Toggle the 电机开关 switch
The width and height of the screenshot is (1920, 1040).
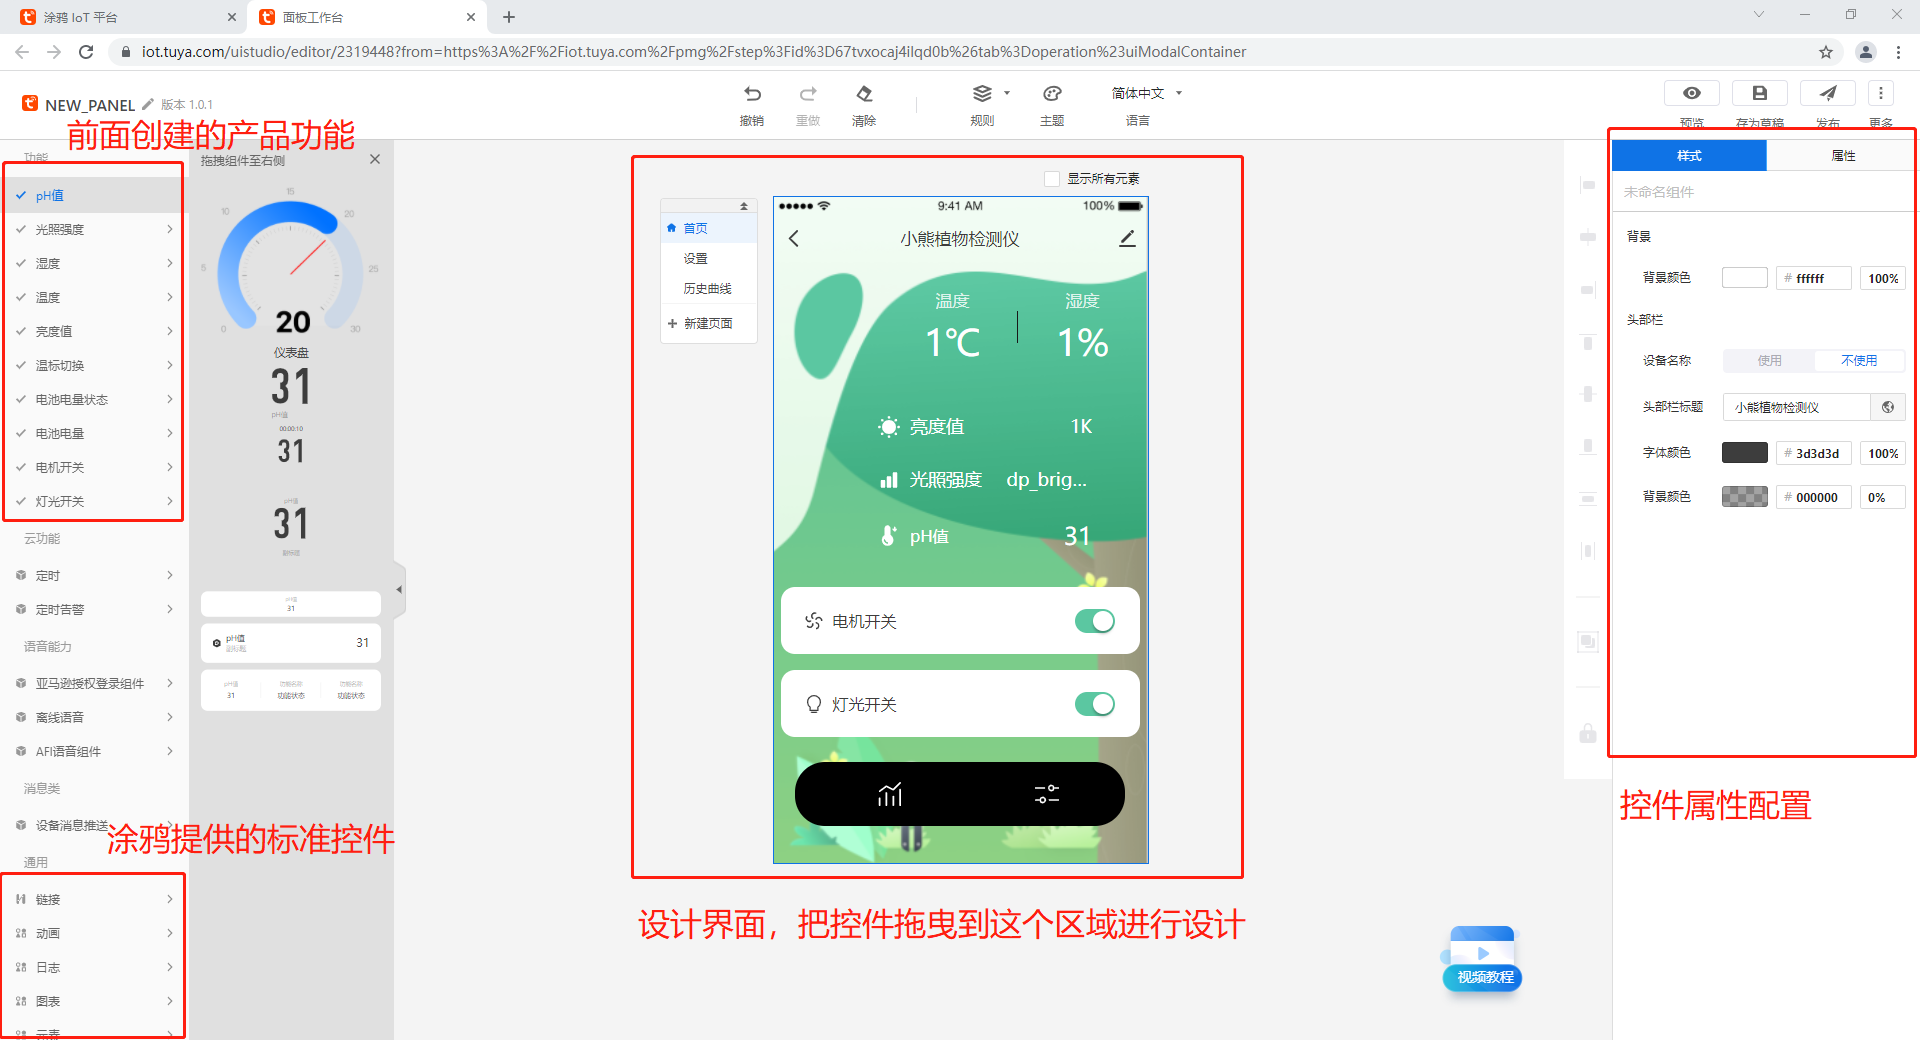(x=1094, y=621)
